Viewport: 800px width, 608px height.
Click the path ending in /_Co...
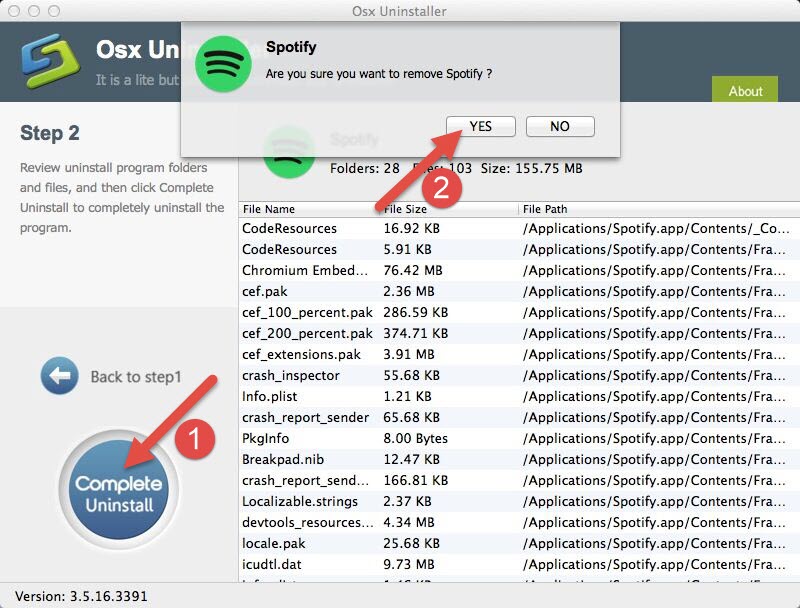pyautogui.click(x=656, y=229)
